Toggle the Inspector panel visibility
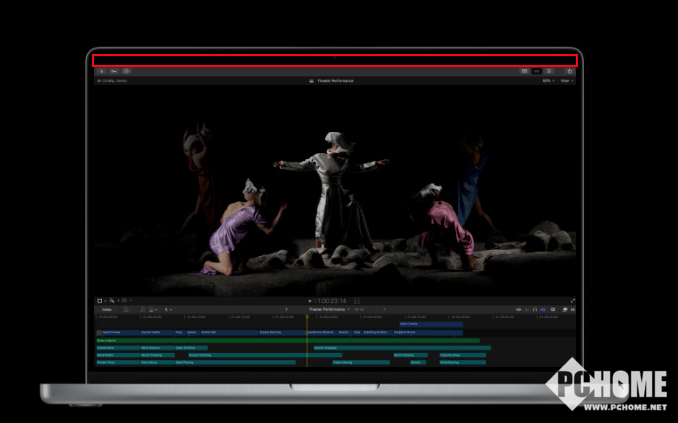678x423 pixels. pos(548,71)
